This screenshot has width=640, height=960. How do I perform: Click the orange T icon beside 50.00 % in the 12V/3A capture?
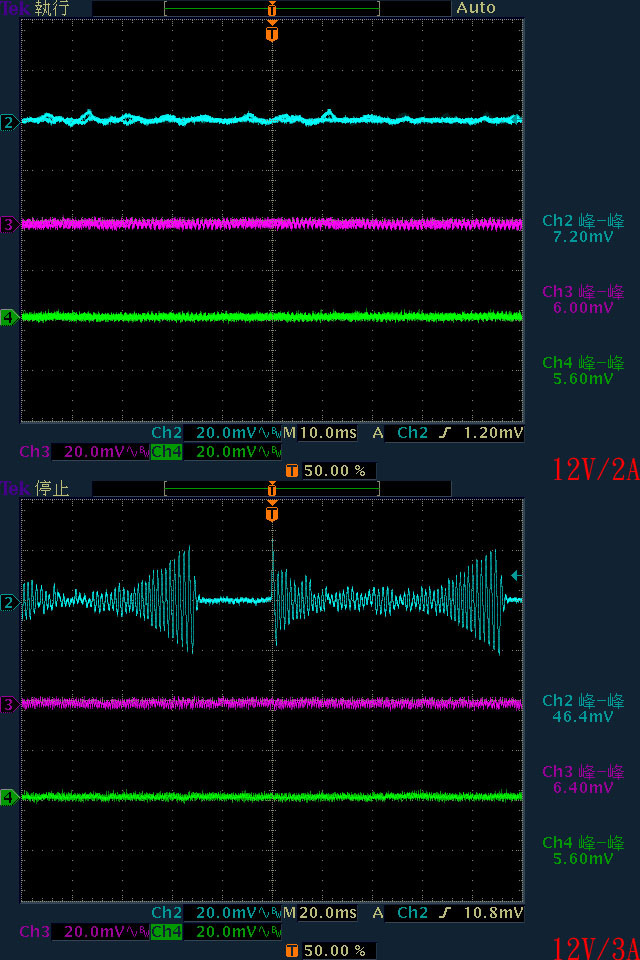292,951
